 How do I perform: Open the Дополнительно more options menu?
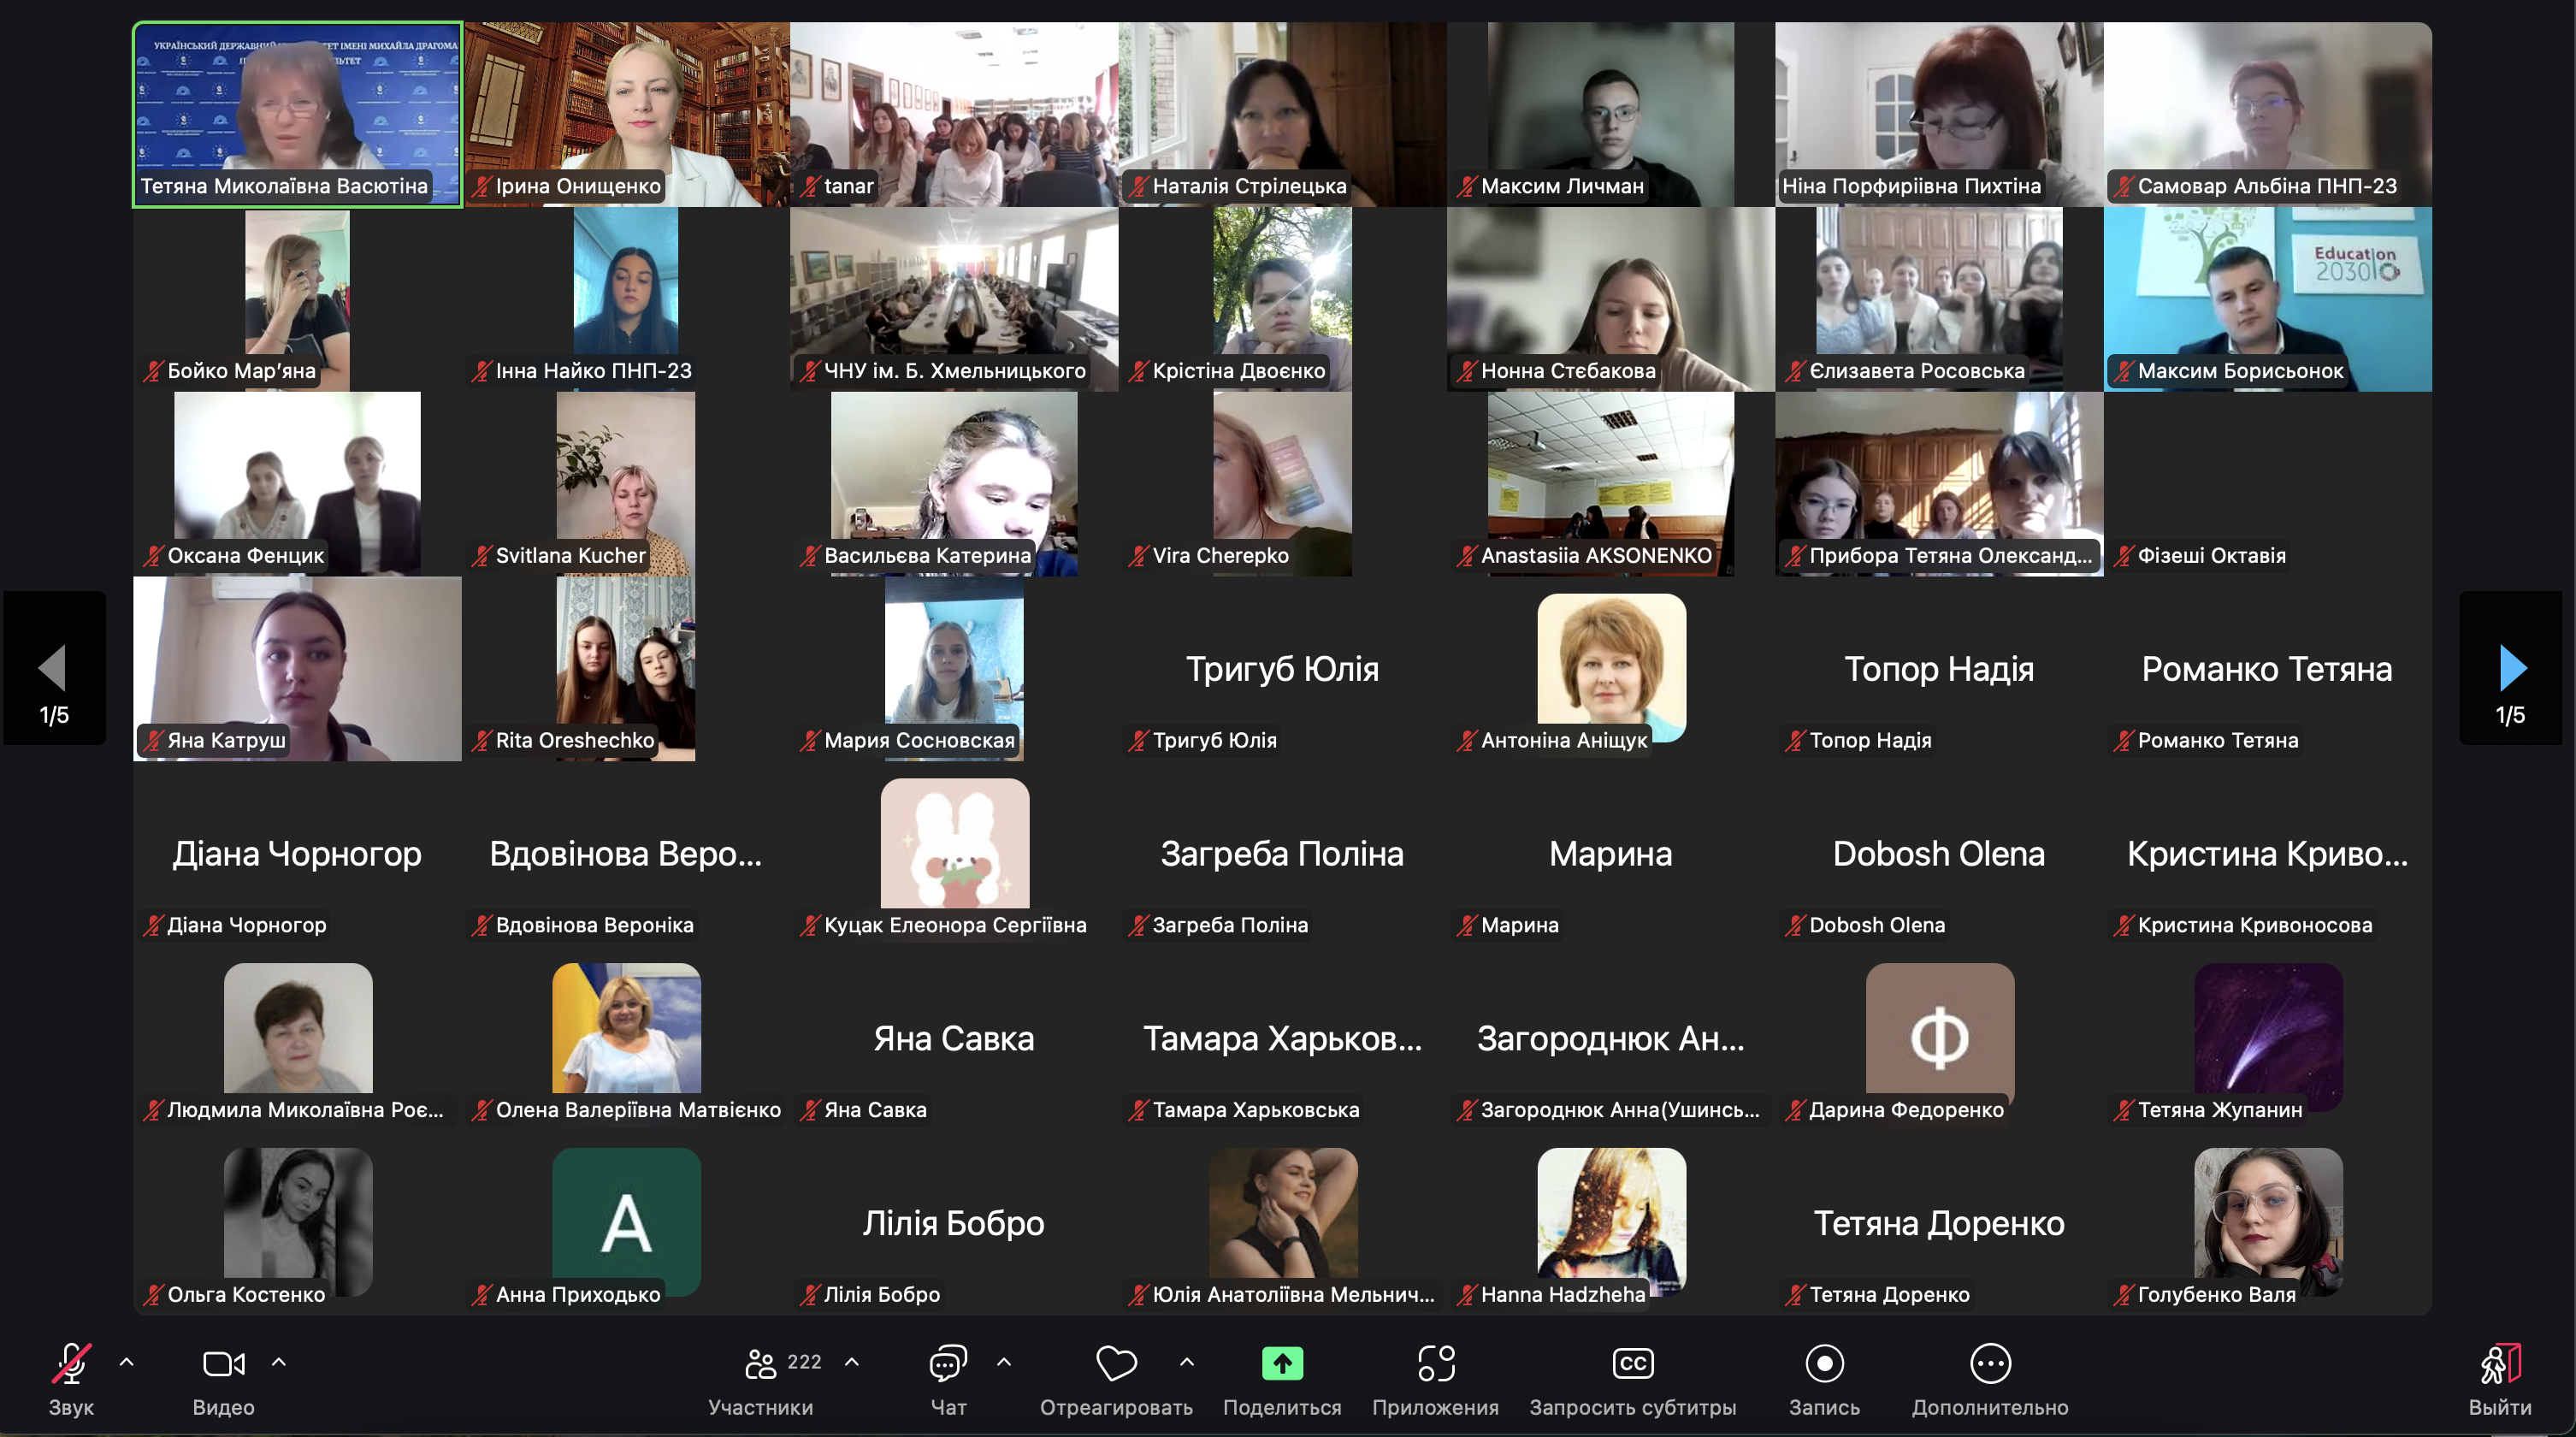(x=1990, y=1364)
